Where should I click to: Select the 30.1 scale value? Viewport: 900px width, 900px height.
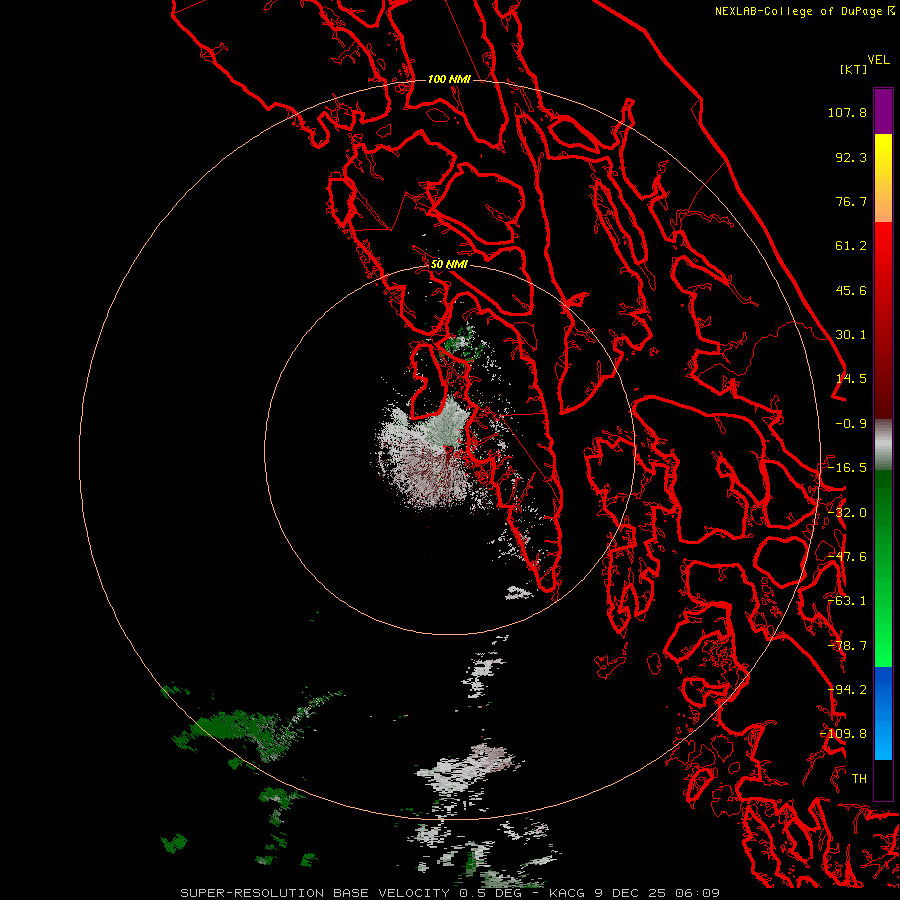851,335
